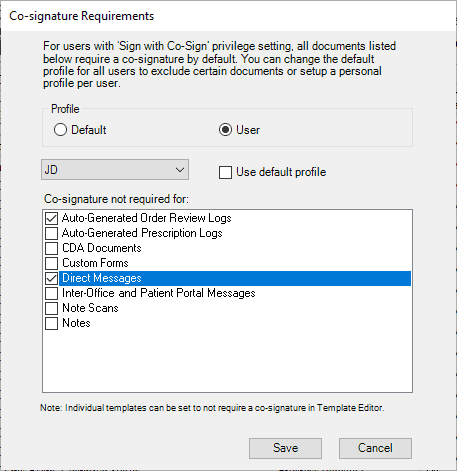Check Inter-Office and Patient Portal Messages checkbox
This screenshot has width=457, height=471.
(x=51, y=293)
